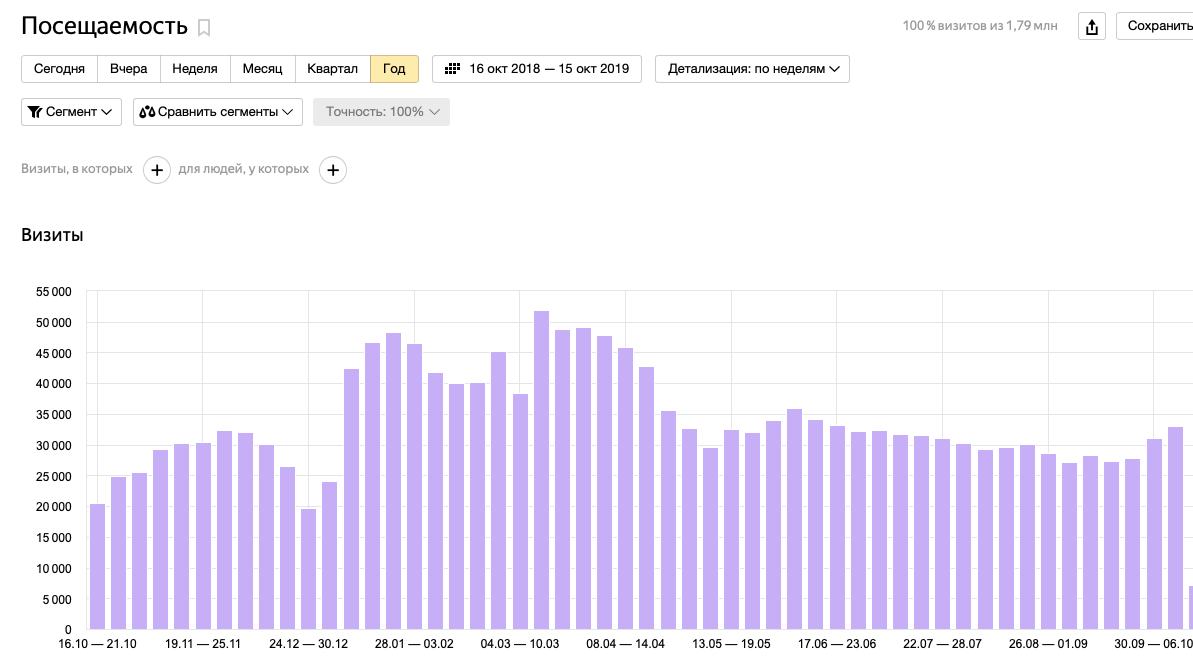This screenshot has height=661, width=1193.
Task: Choose the Квартал period tab
Action: tap(332, 69)
